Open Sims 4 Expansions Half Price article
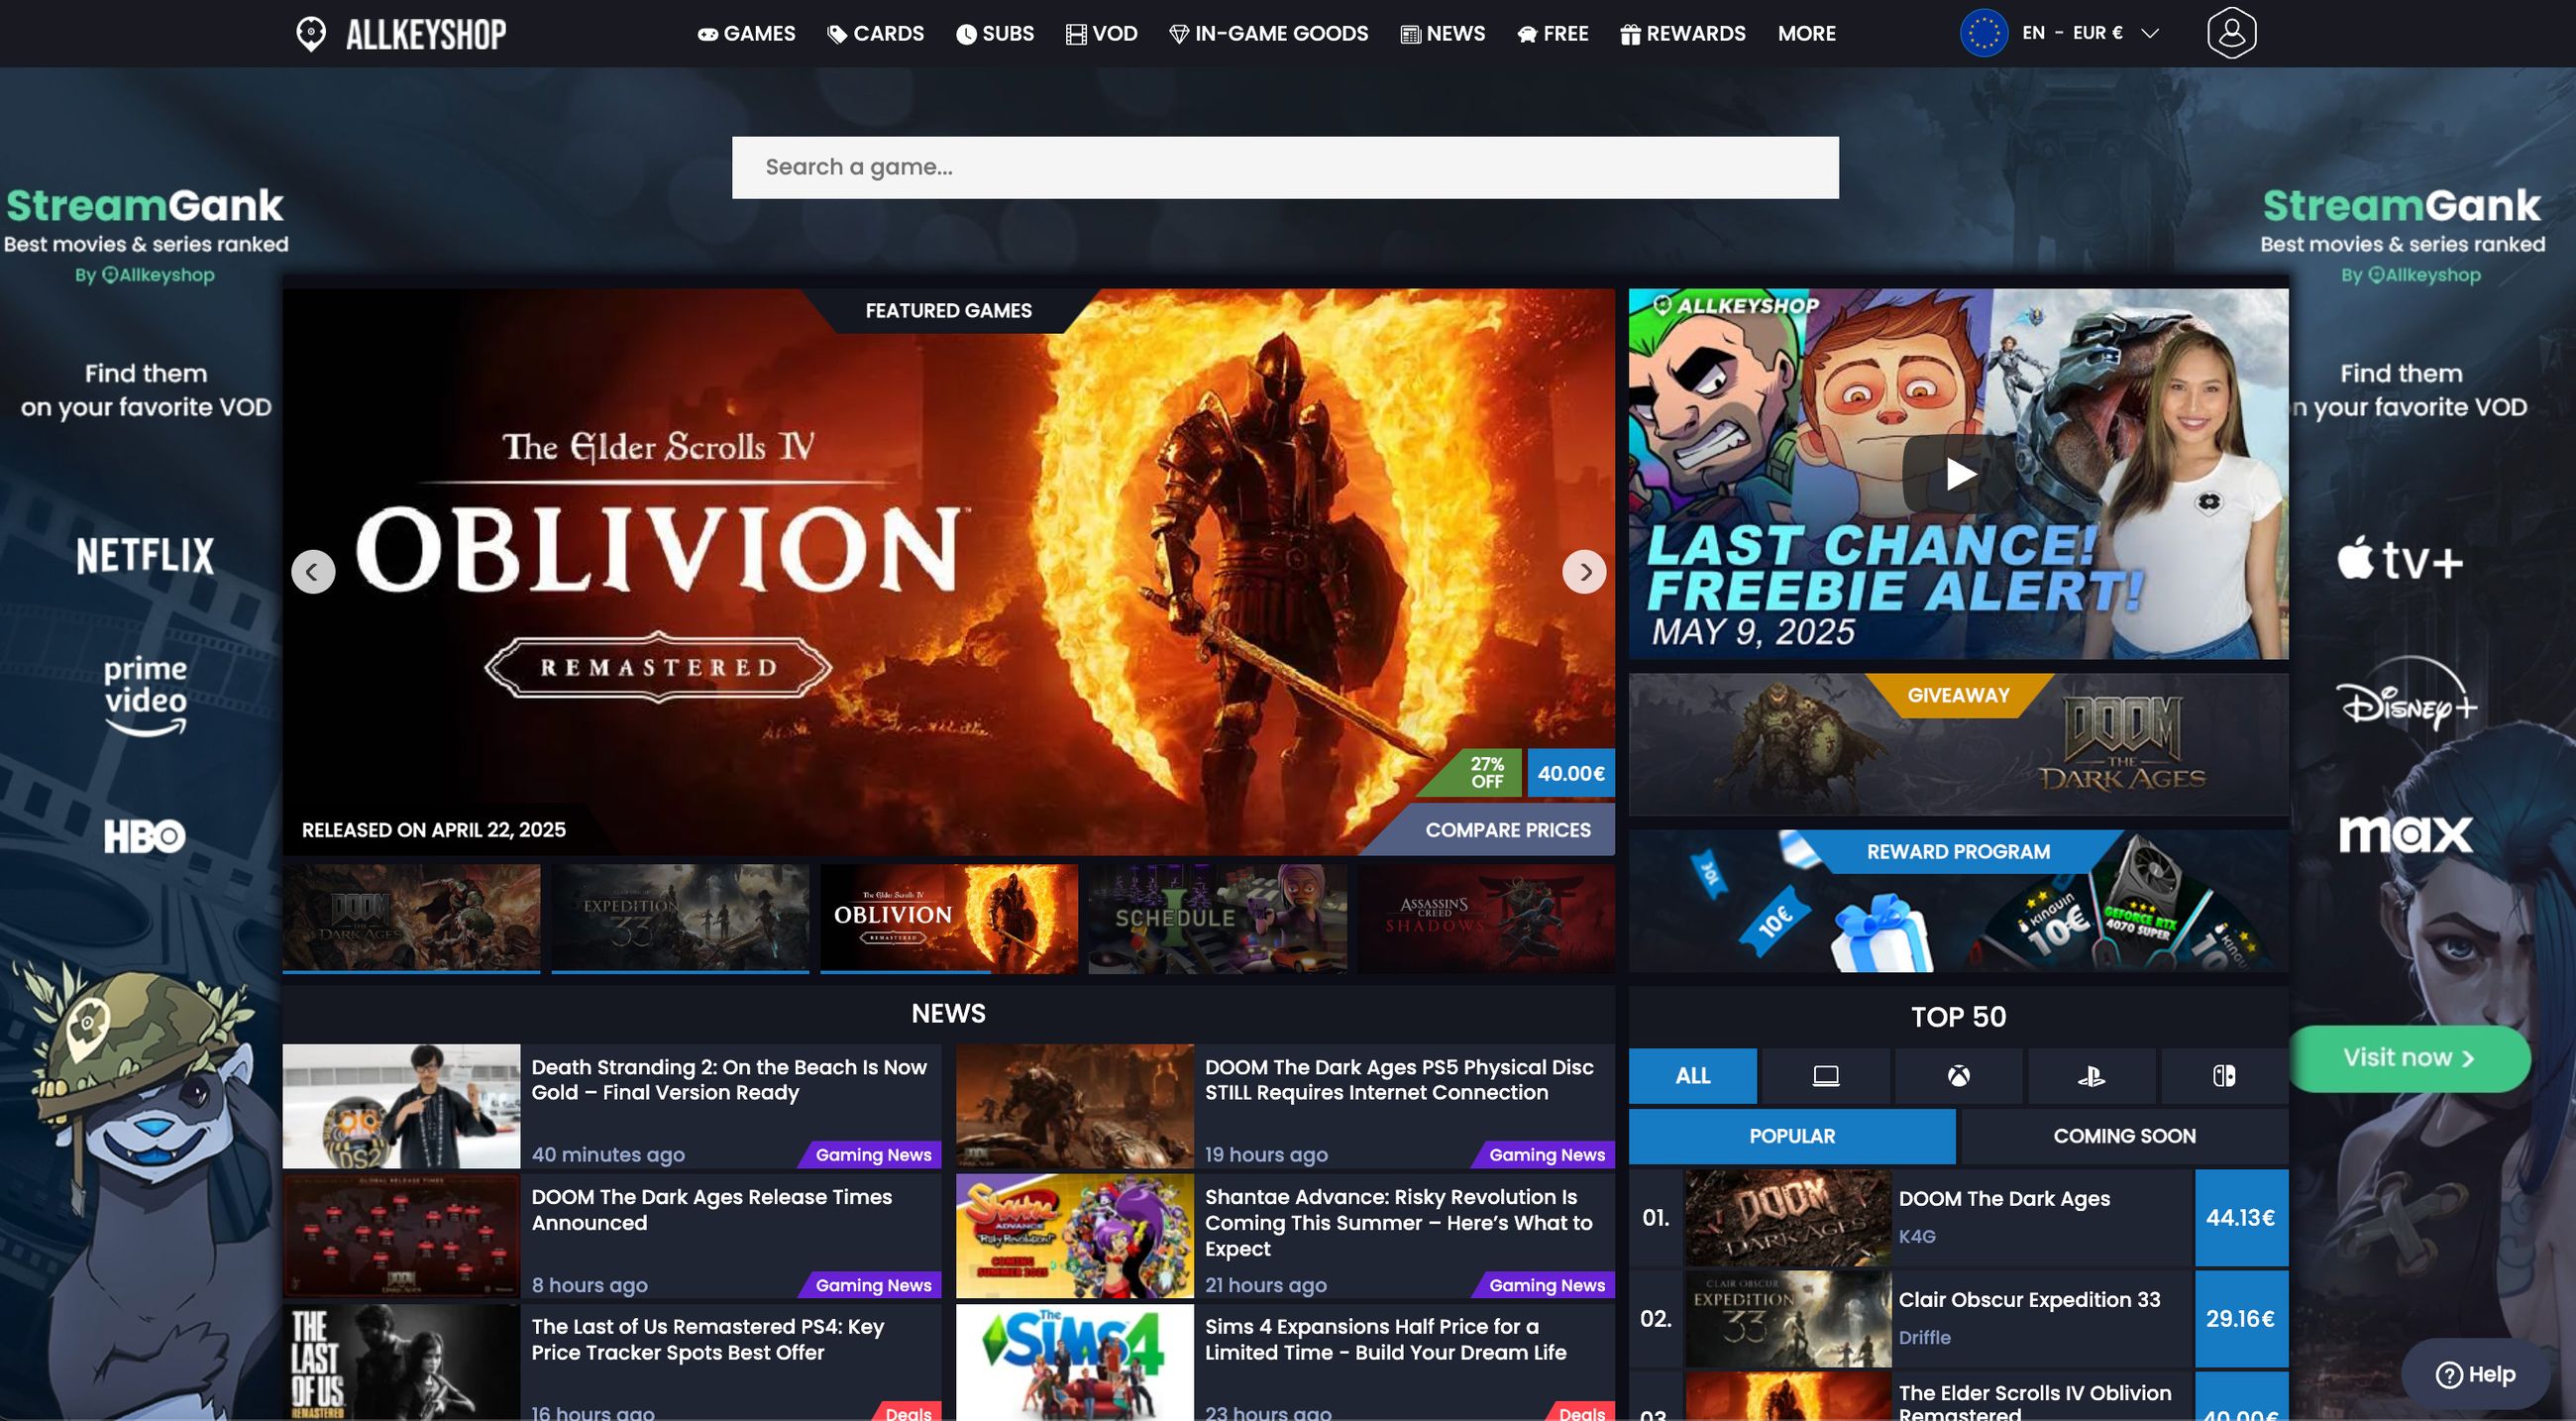The width and height of the screenshot is (2576, 1421). (1385, 1340)
